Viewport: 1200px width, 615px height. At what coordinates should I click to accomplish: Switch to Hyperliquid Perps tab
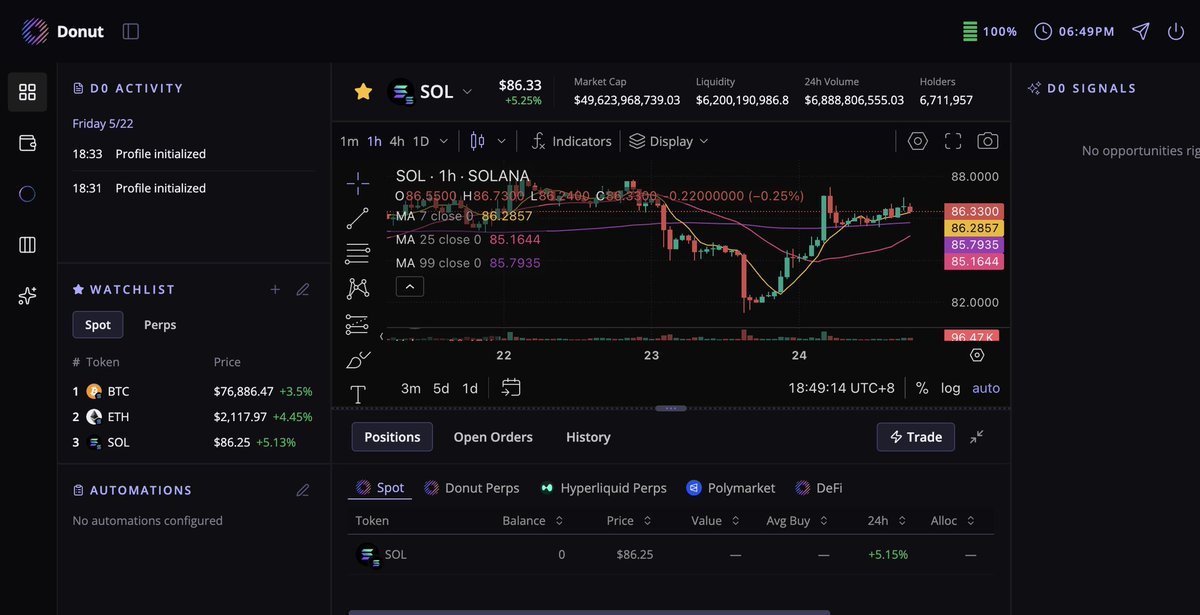[603, 488]
